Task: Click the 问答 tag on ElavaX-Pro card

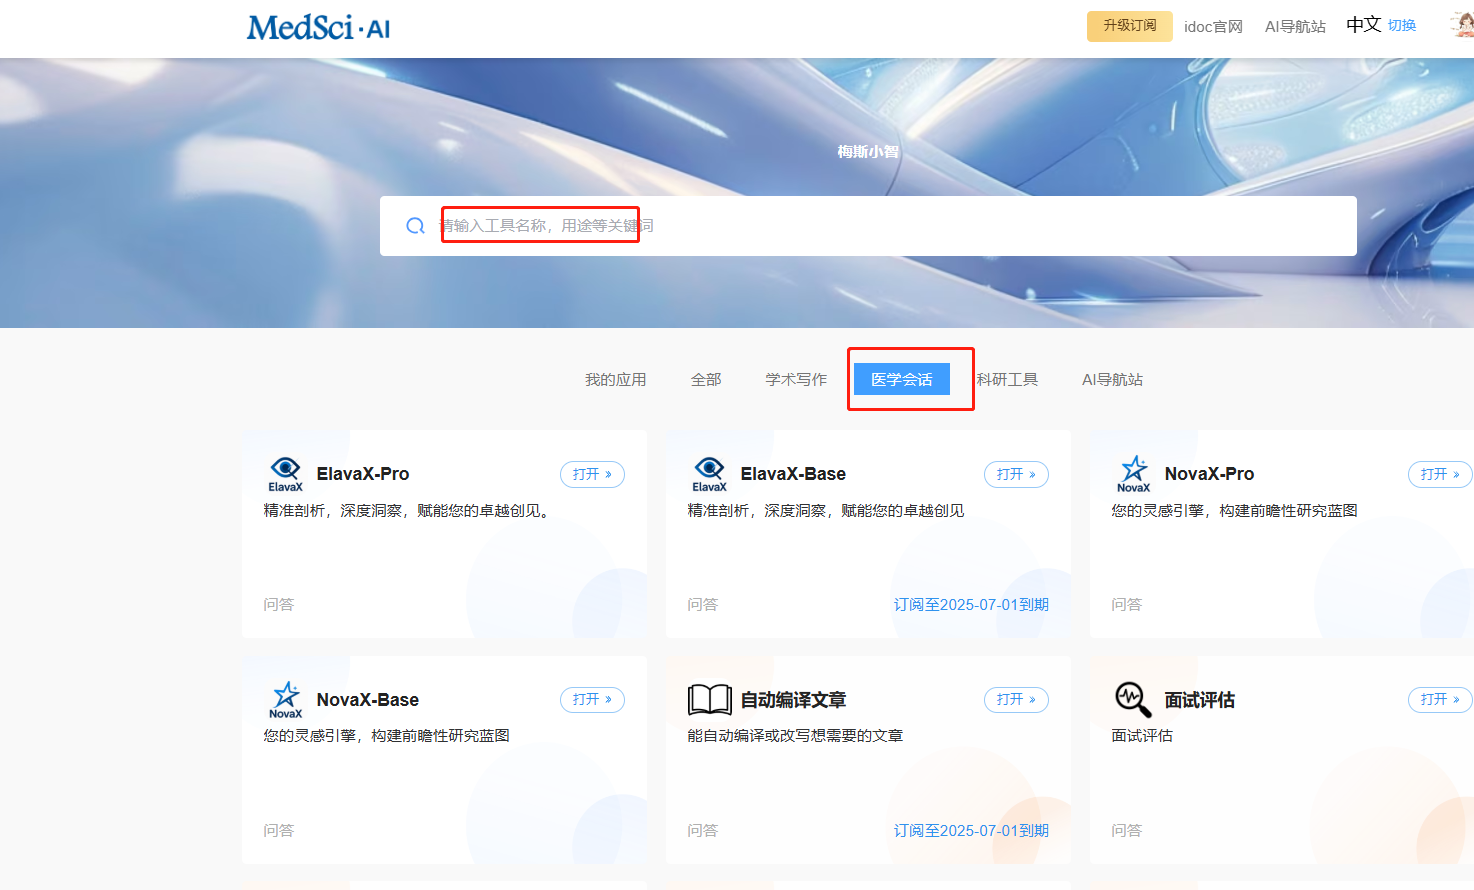Action: click(x=279, y=605)
